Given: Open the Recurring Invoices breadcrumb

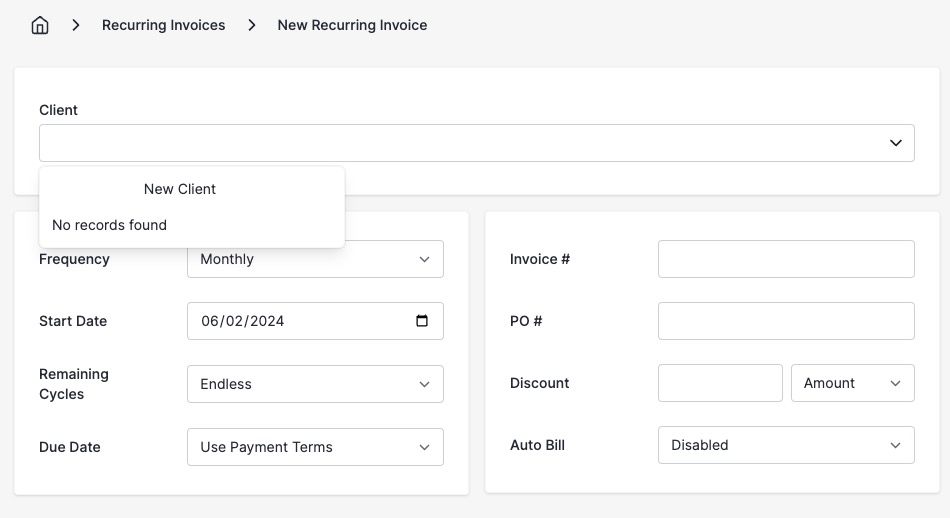Looking at the screenshot, I should pyautogui.click(x=164, y=25).
